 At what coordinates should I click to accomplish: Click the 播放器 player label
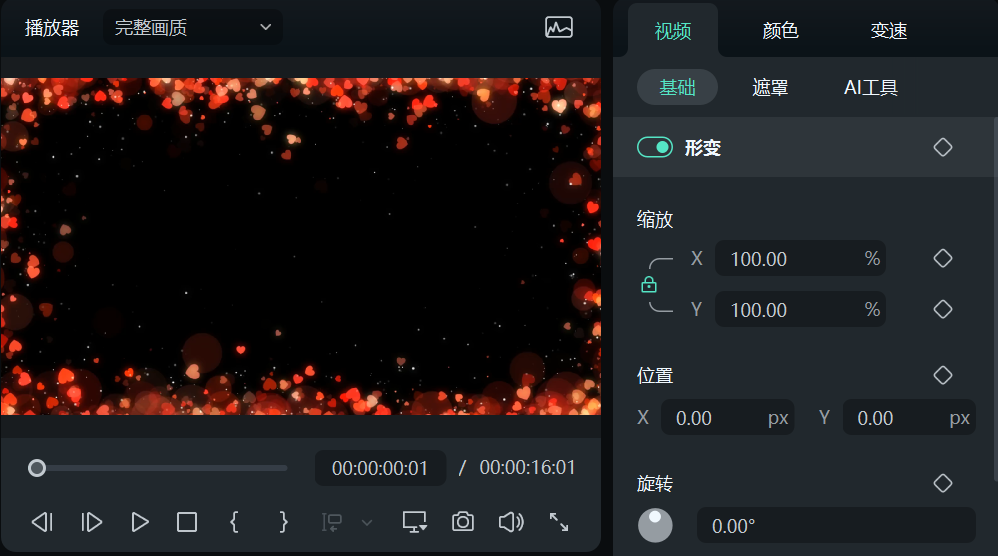click(52, 28)
